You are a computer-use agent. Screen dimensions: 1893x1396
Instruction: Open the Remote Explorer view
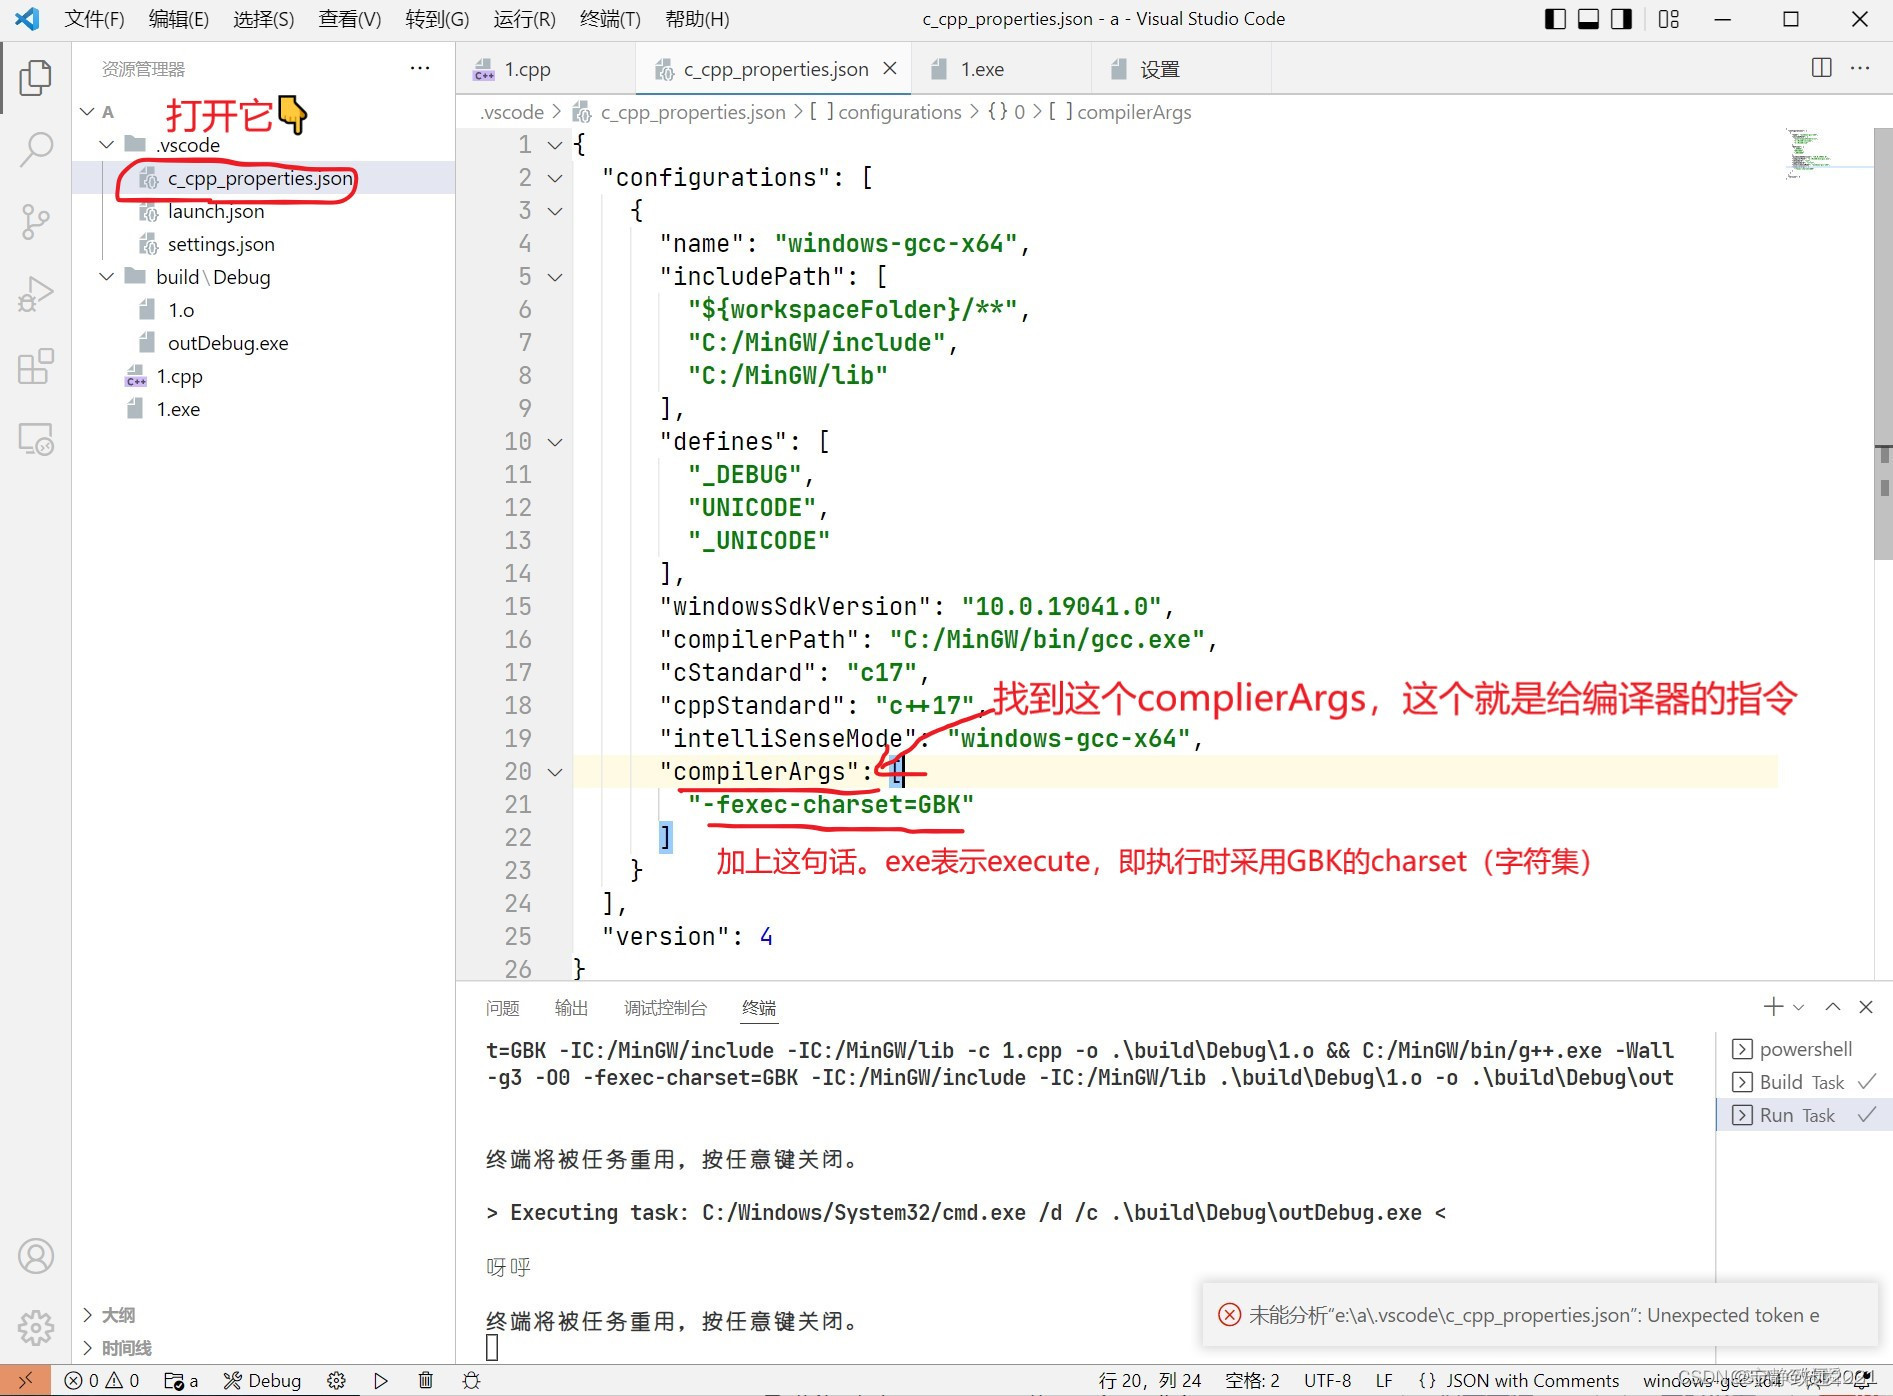coord(35,439)
